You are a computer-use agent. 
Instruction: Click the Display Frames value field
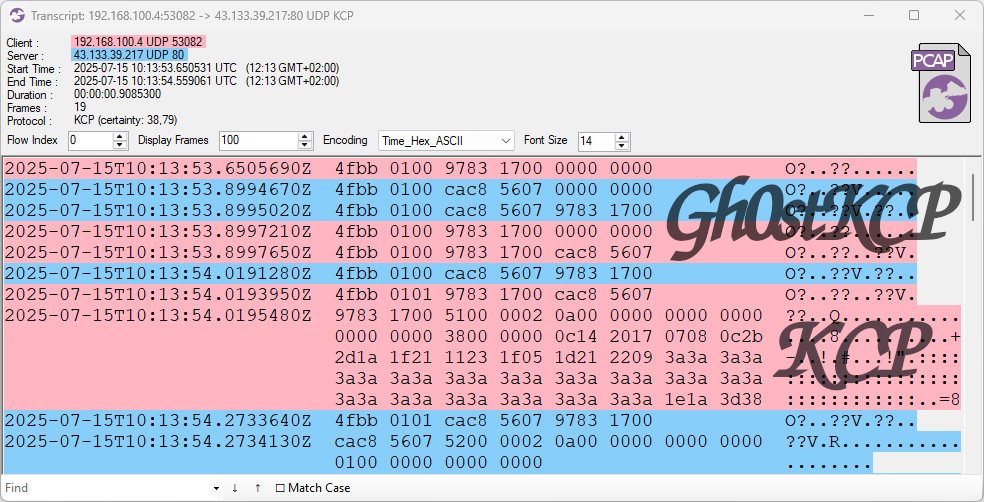[259, 141]
